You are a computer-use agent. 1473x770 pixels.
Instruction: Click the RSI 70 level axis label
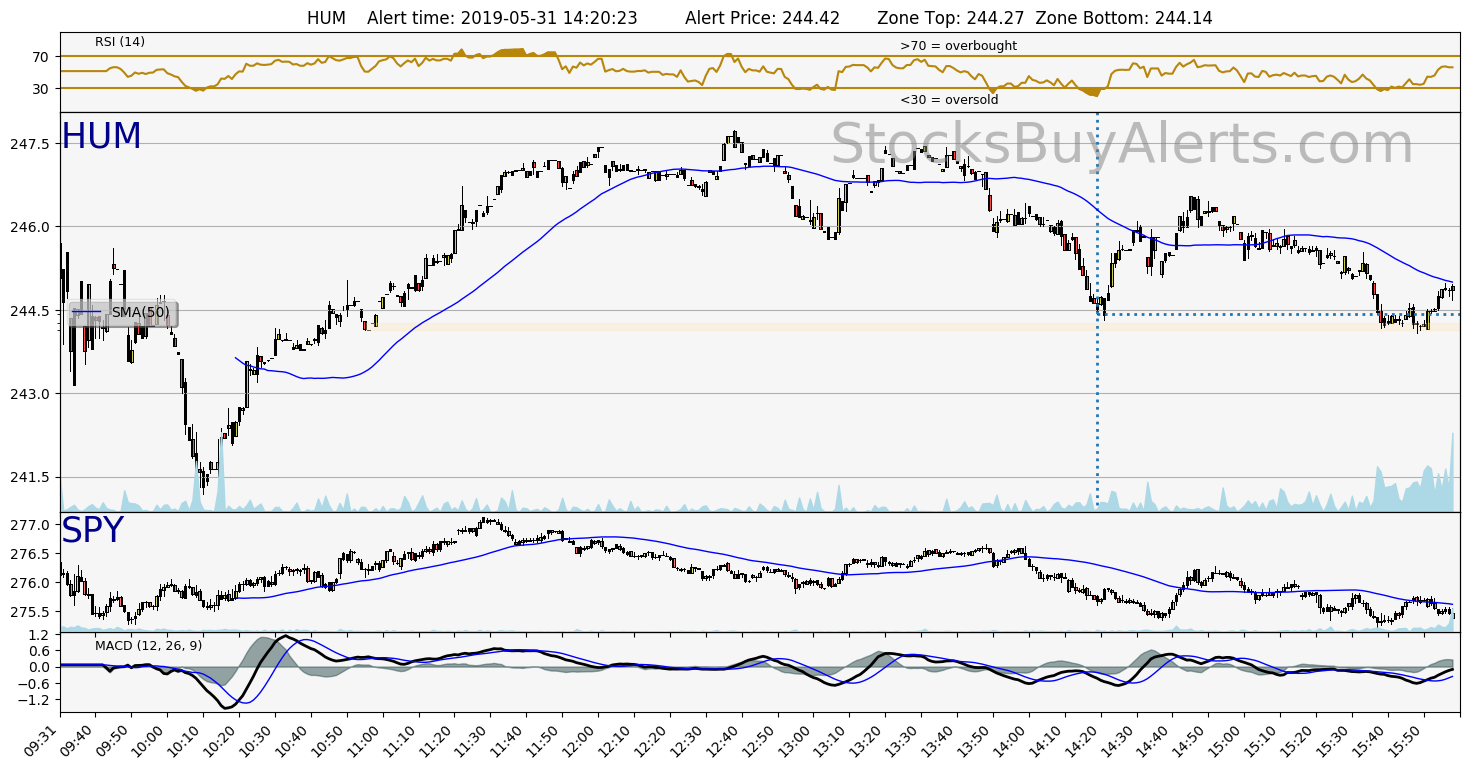pyautogui.click(x=40, y=57)
